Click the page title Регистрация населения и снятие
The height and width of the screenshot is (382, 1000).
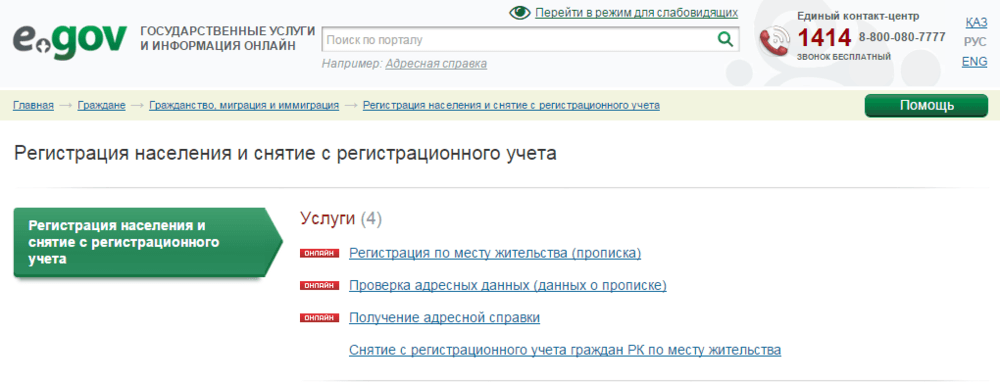284,154
